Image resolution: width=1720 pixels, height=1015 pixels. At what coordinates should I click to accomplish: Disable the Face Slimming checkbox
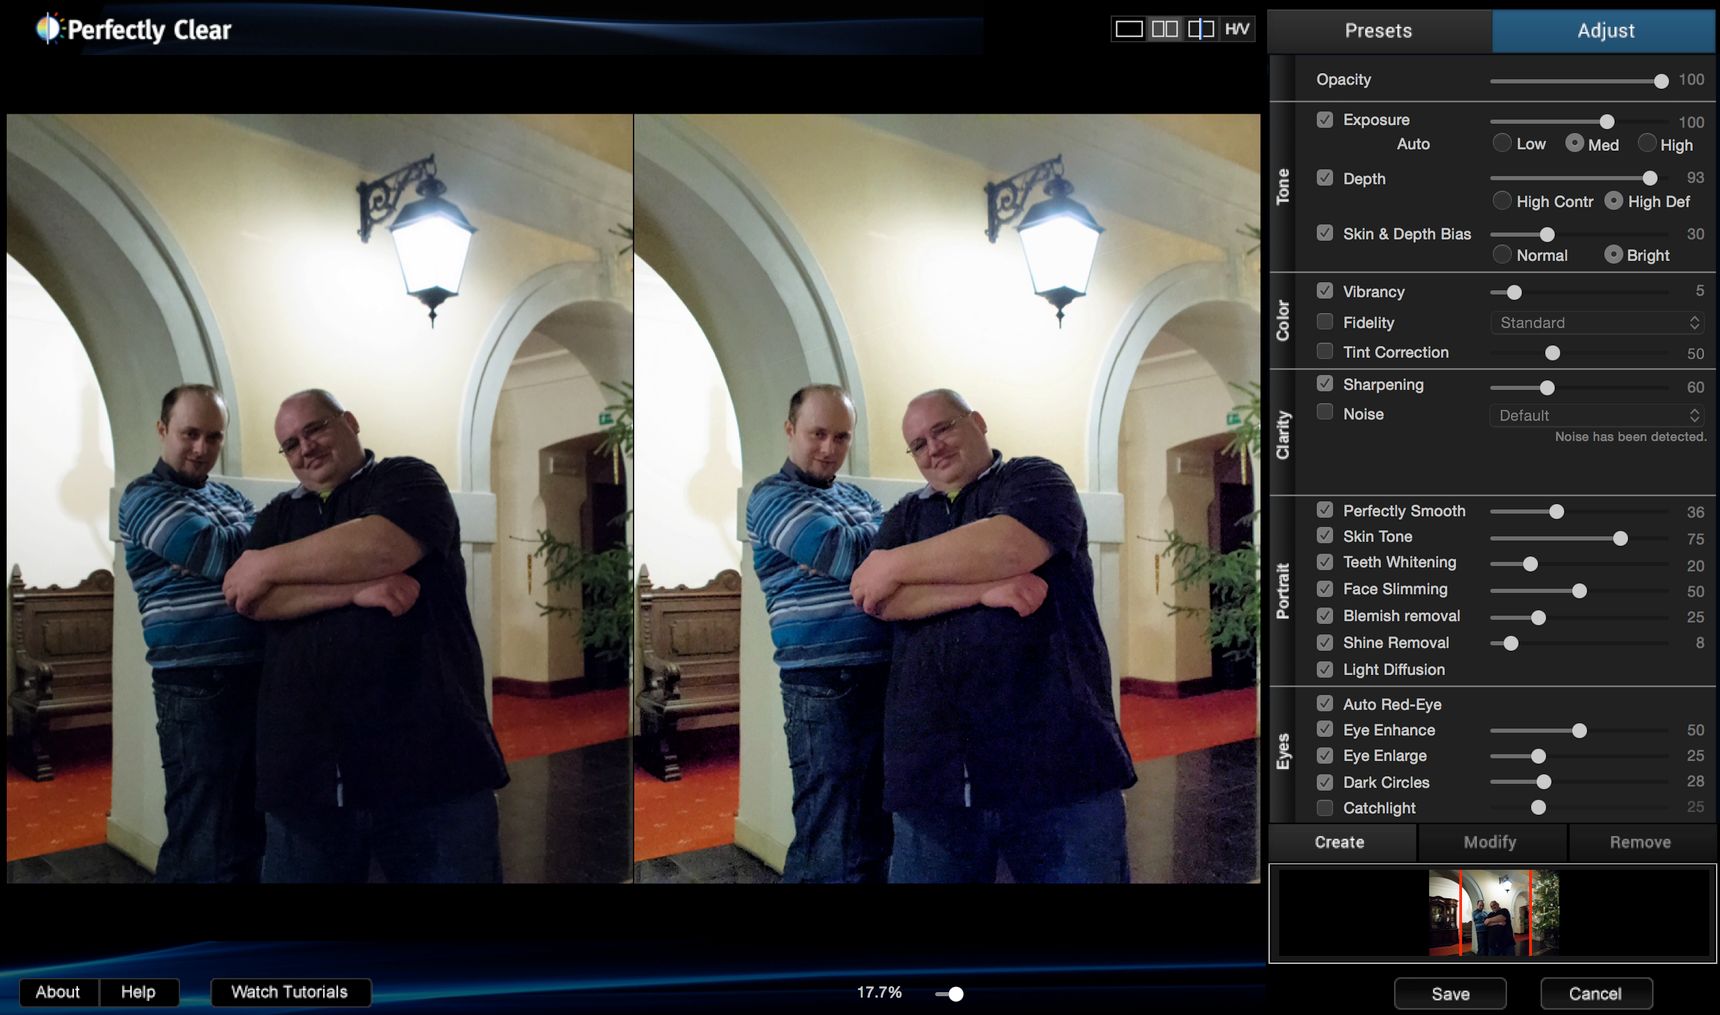(1325, 589)
